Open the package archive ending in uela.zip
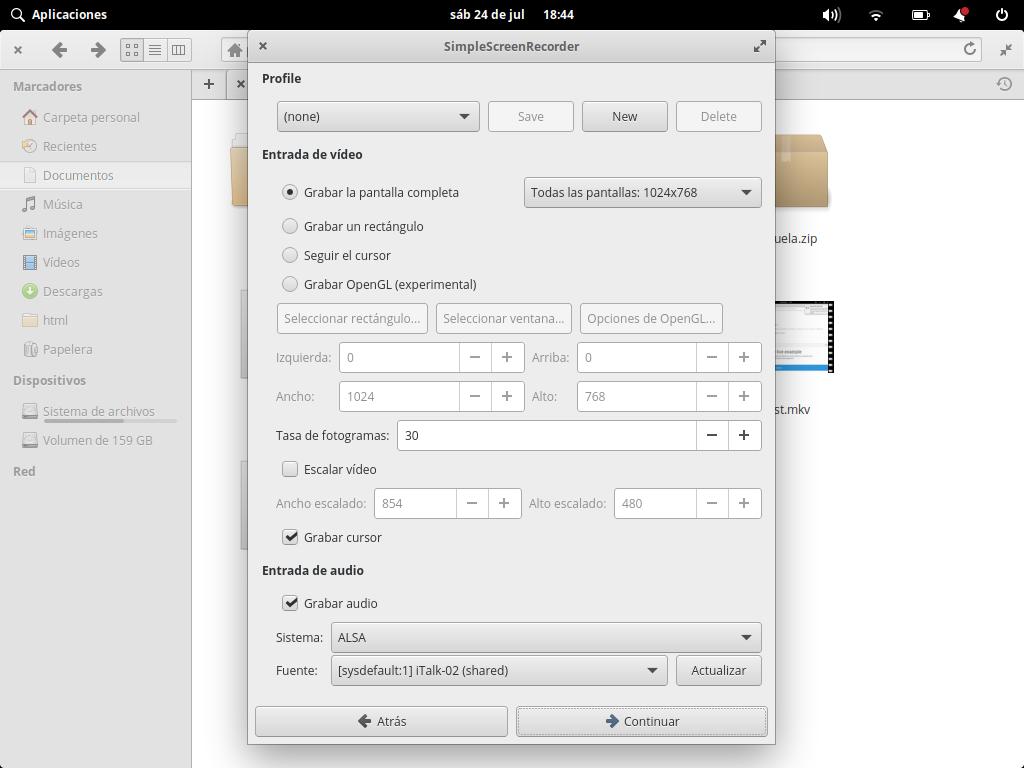The image size is (1024, 768). pos(801,171)
